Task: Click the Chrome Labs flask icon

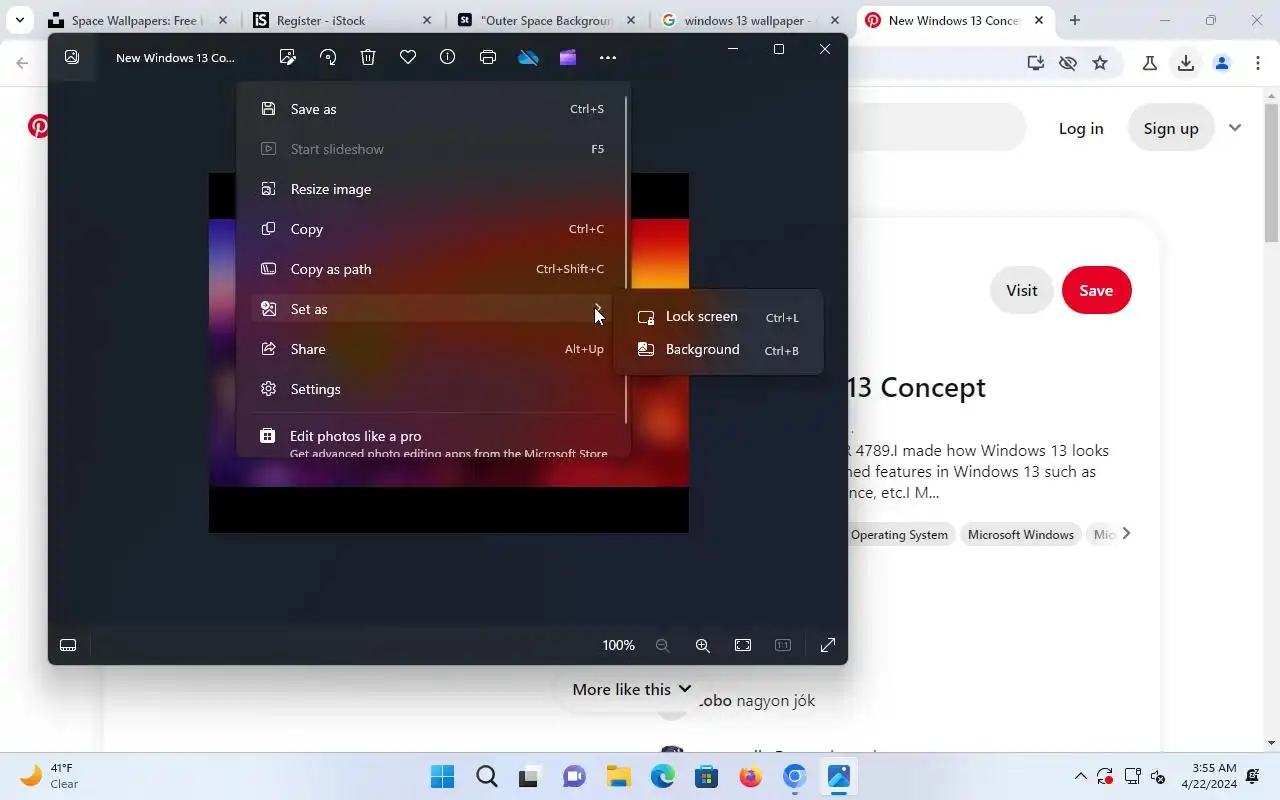Action: [1150, 63]
